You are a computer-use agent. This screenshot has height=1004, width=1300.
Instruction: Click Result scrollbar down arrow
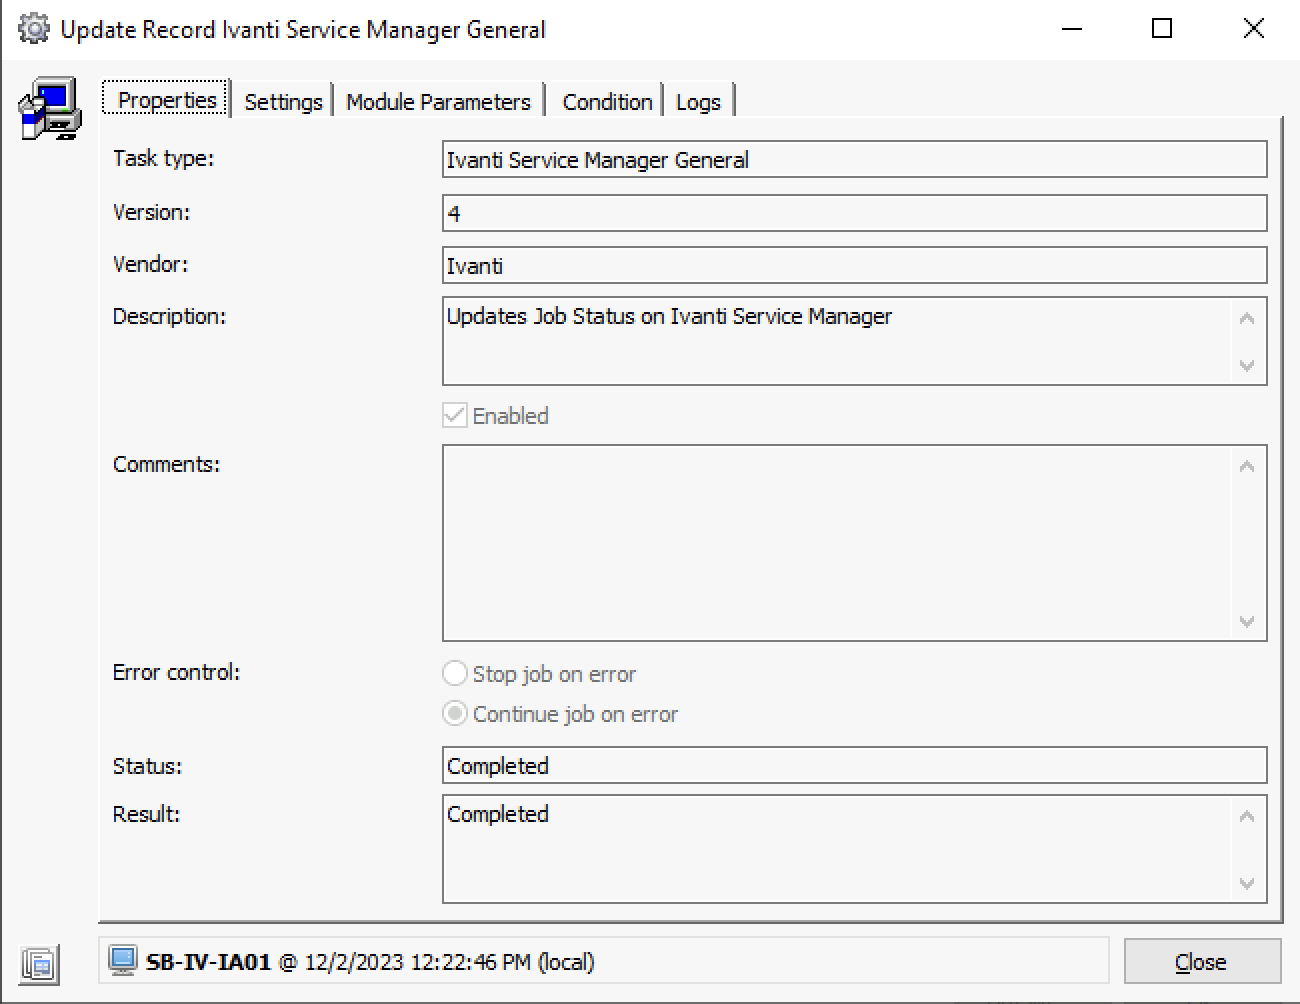pyautogui.click(x=1247, y=883)
